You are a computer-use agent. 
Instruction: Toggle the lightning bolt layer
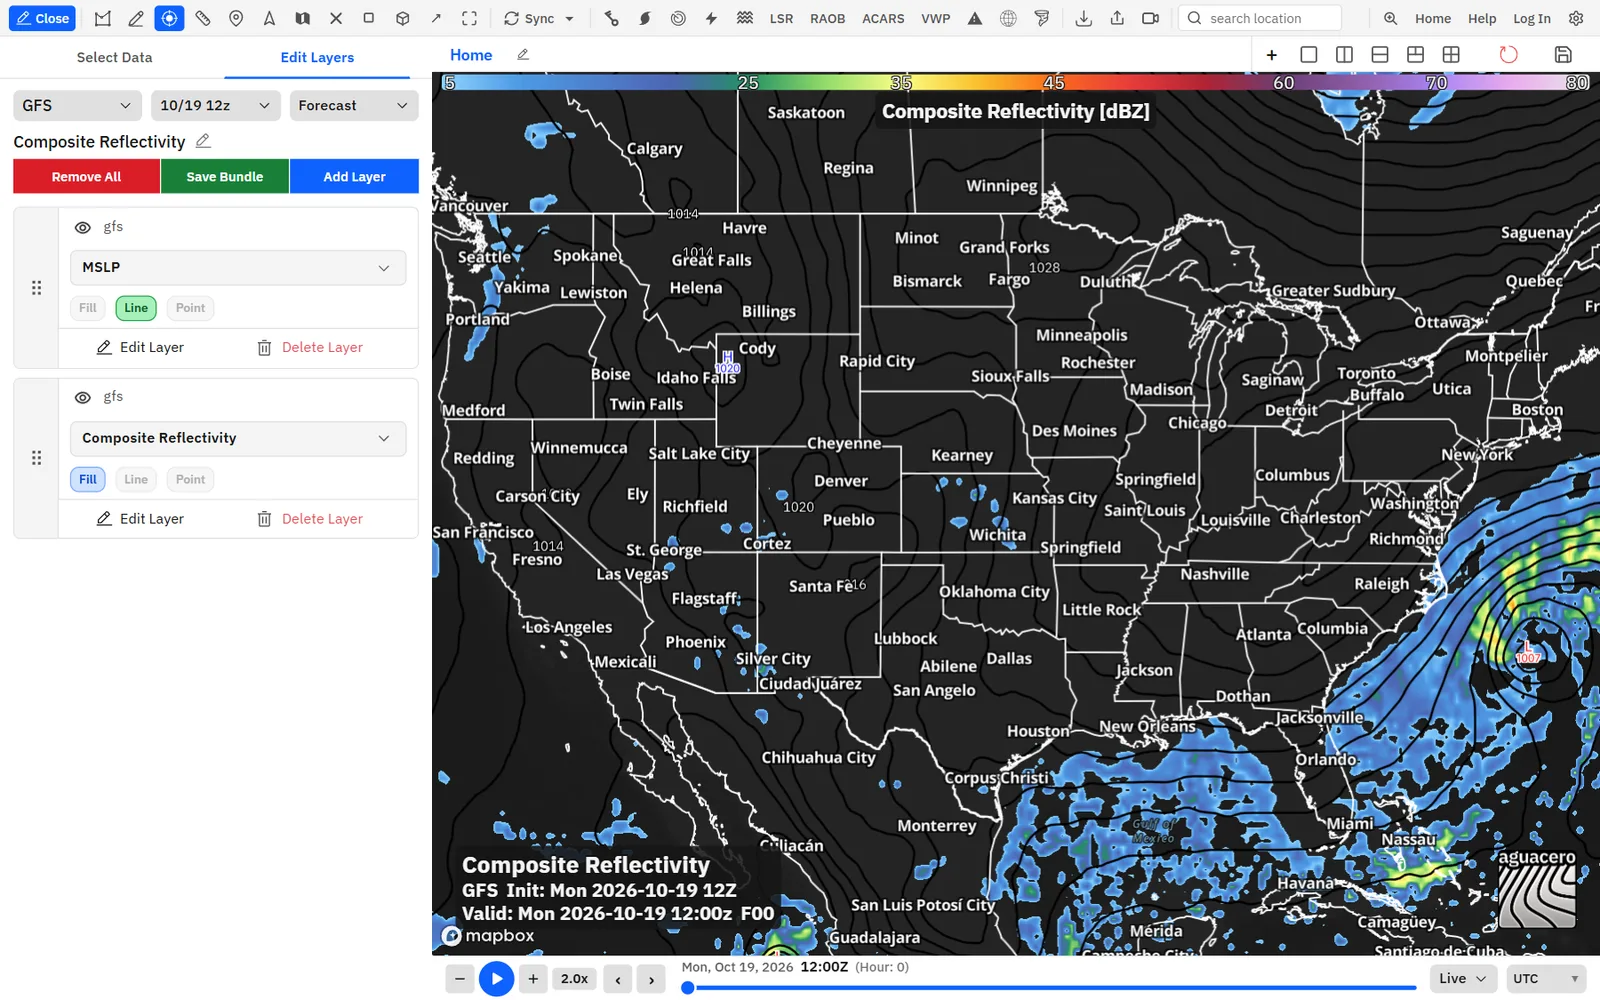711,18
